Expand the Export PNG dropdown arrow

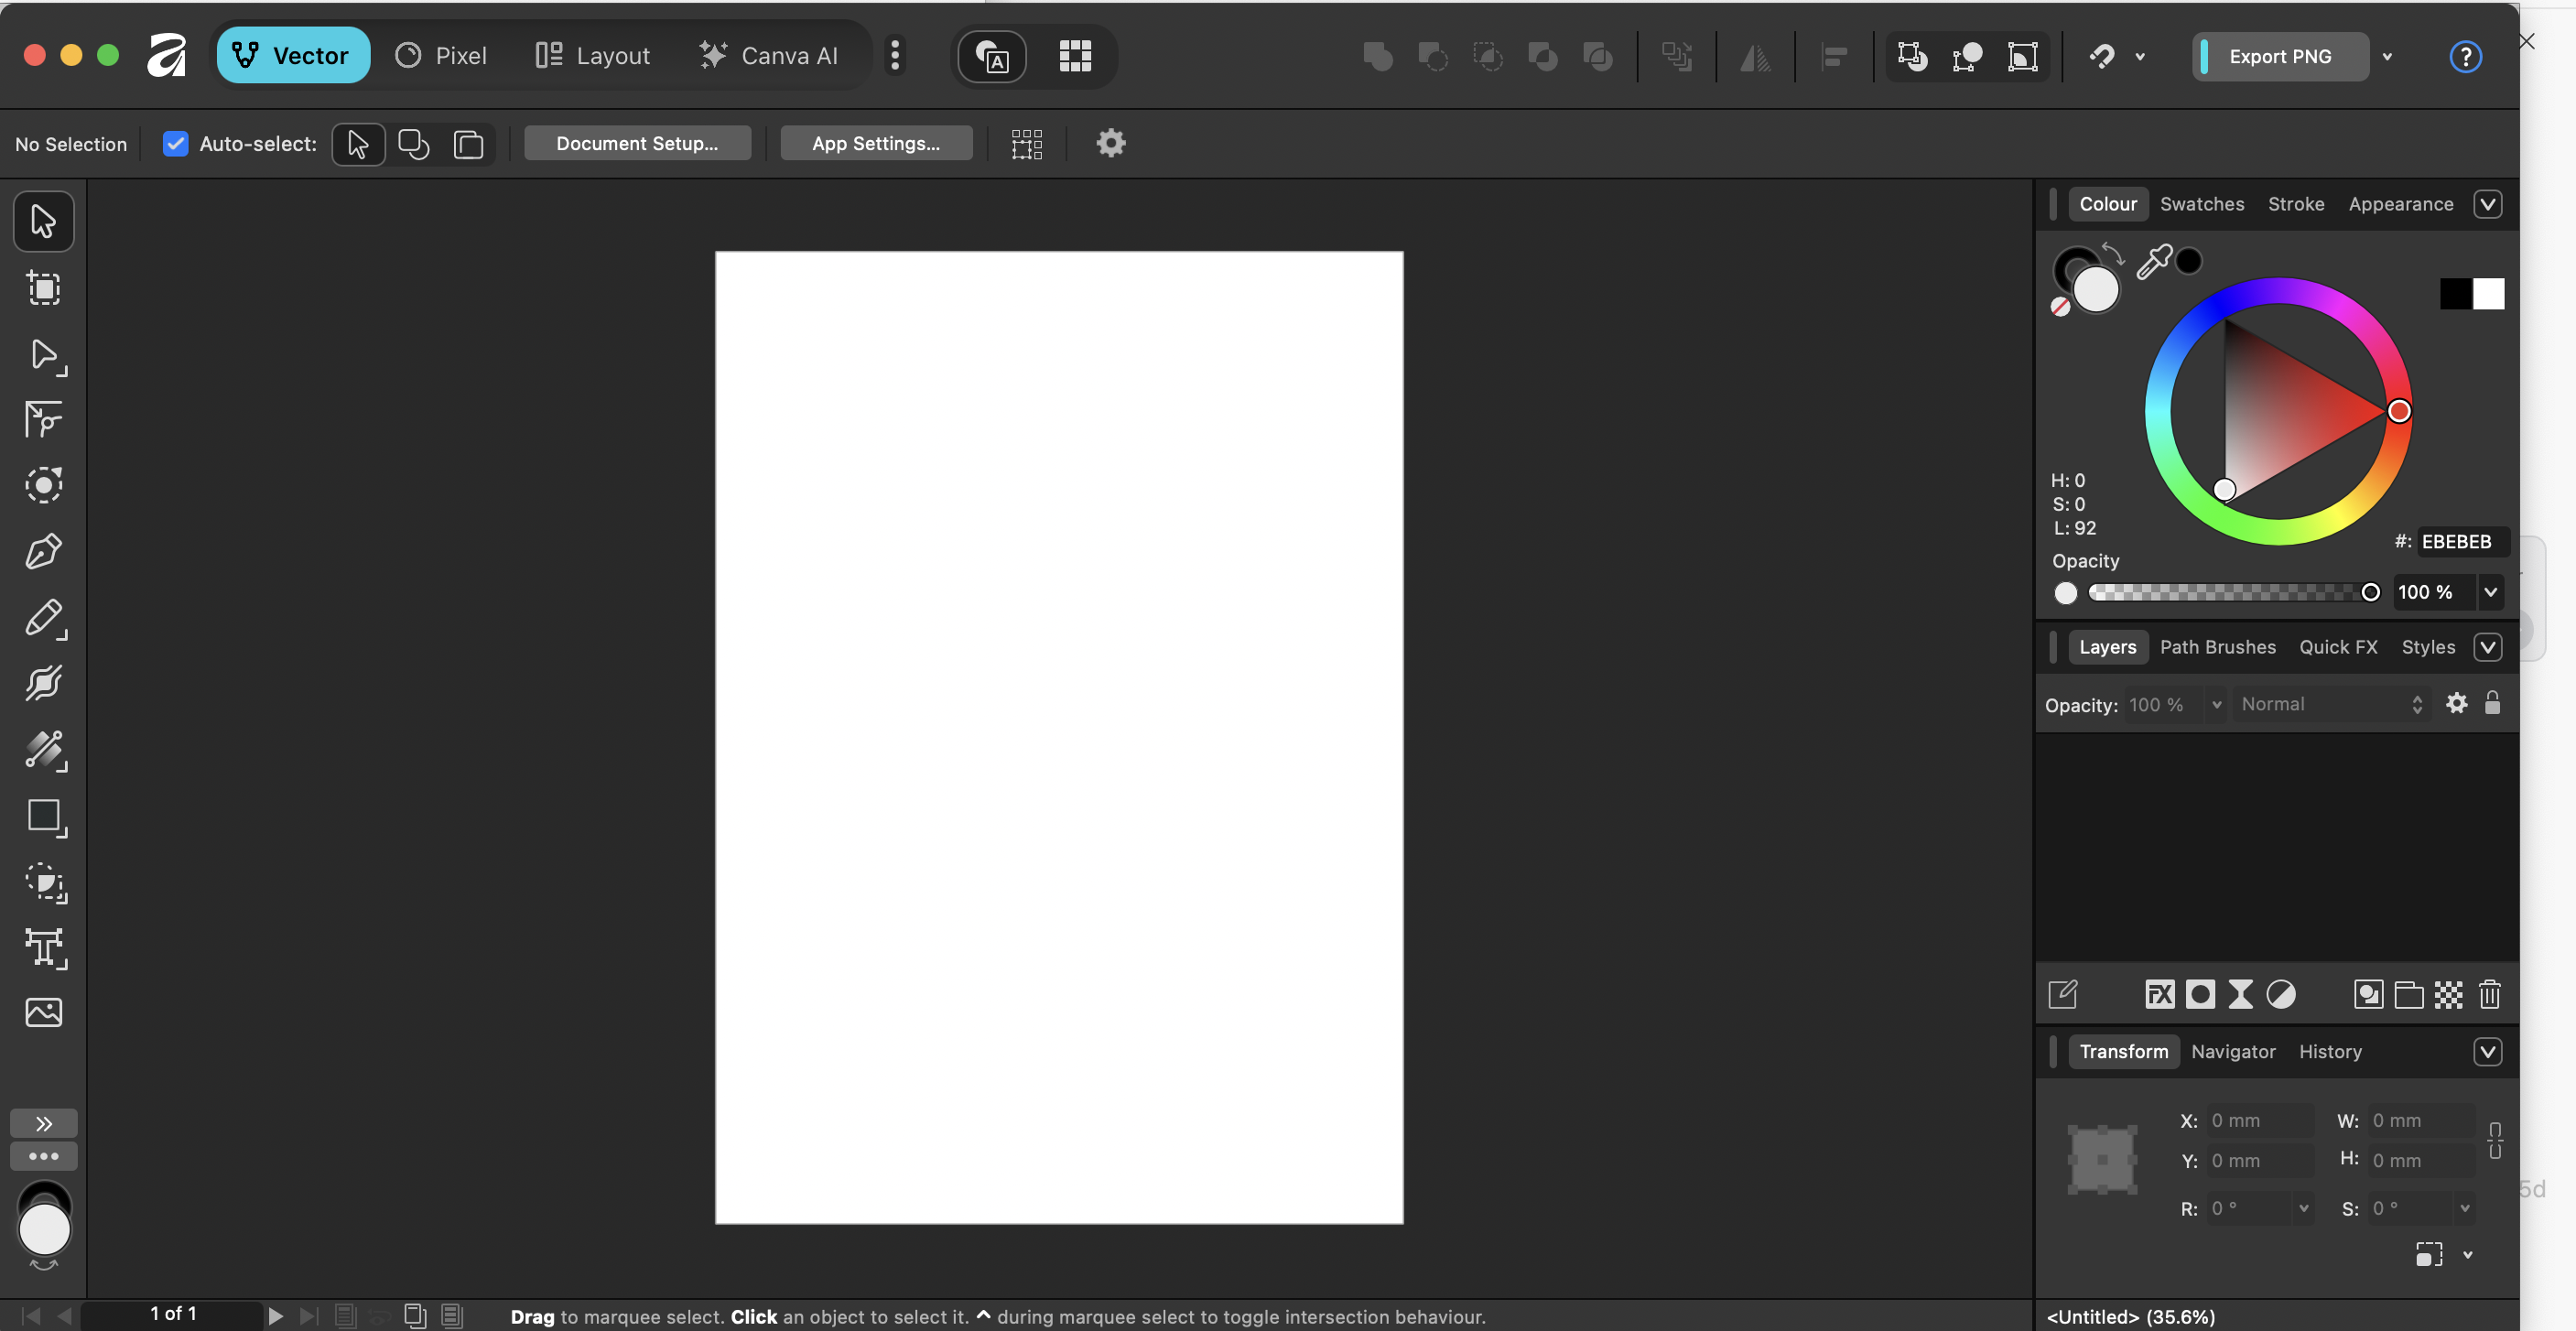pyautogui.click(x=2388, y=57)
